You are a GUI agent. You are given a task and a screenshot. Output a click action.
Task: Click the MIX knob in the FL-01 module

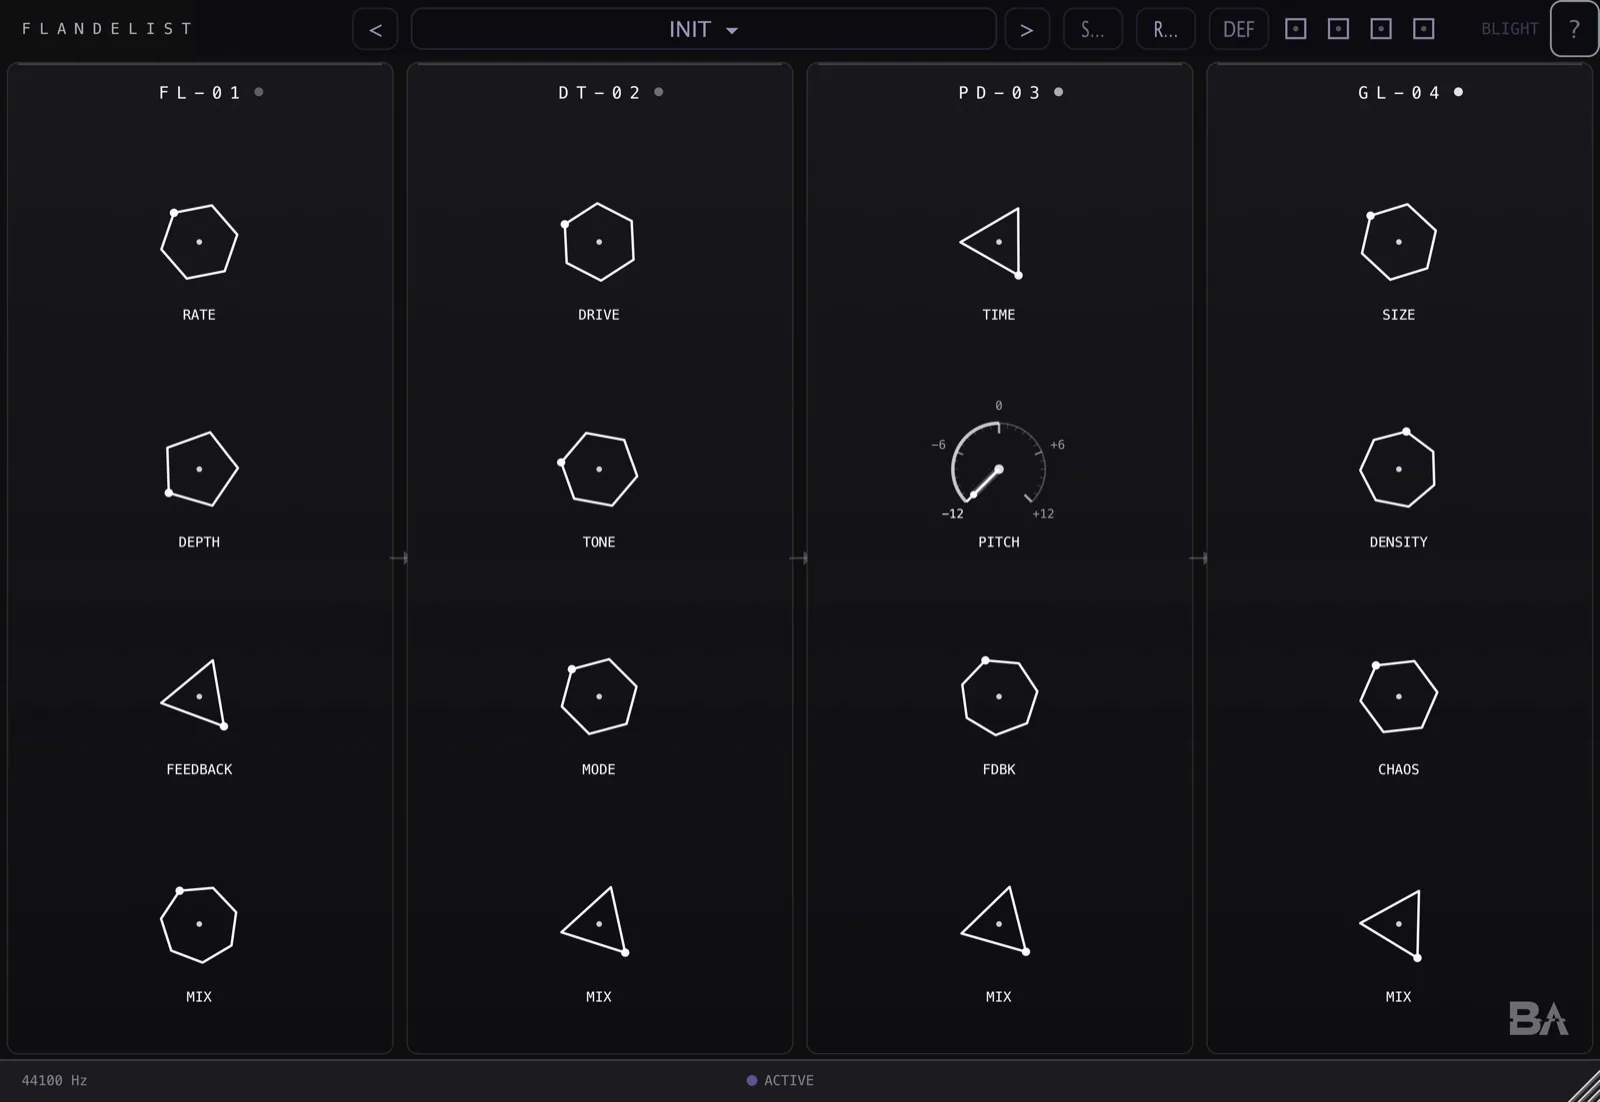tap(199, 924)
